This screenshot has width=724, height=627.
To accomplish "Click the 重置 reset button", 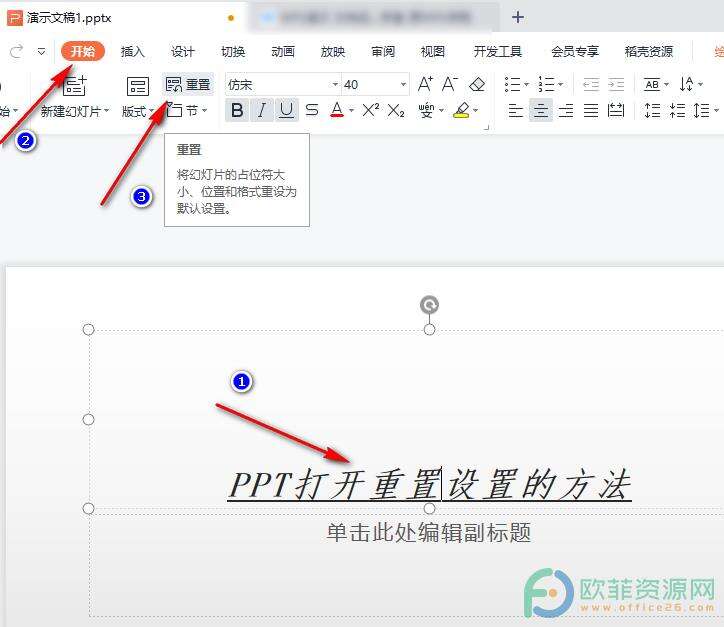I will [x=188, y=84].
